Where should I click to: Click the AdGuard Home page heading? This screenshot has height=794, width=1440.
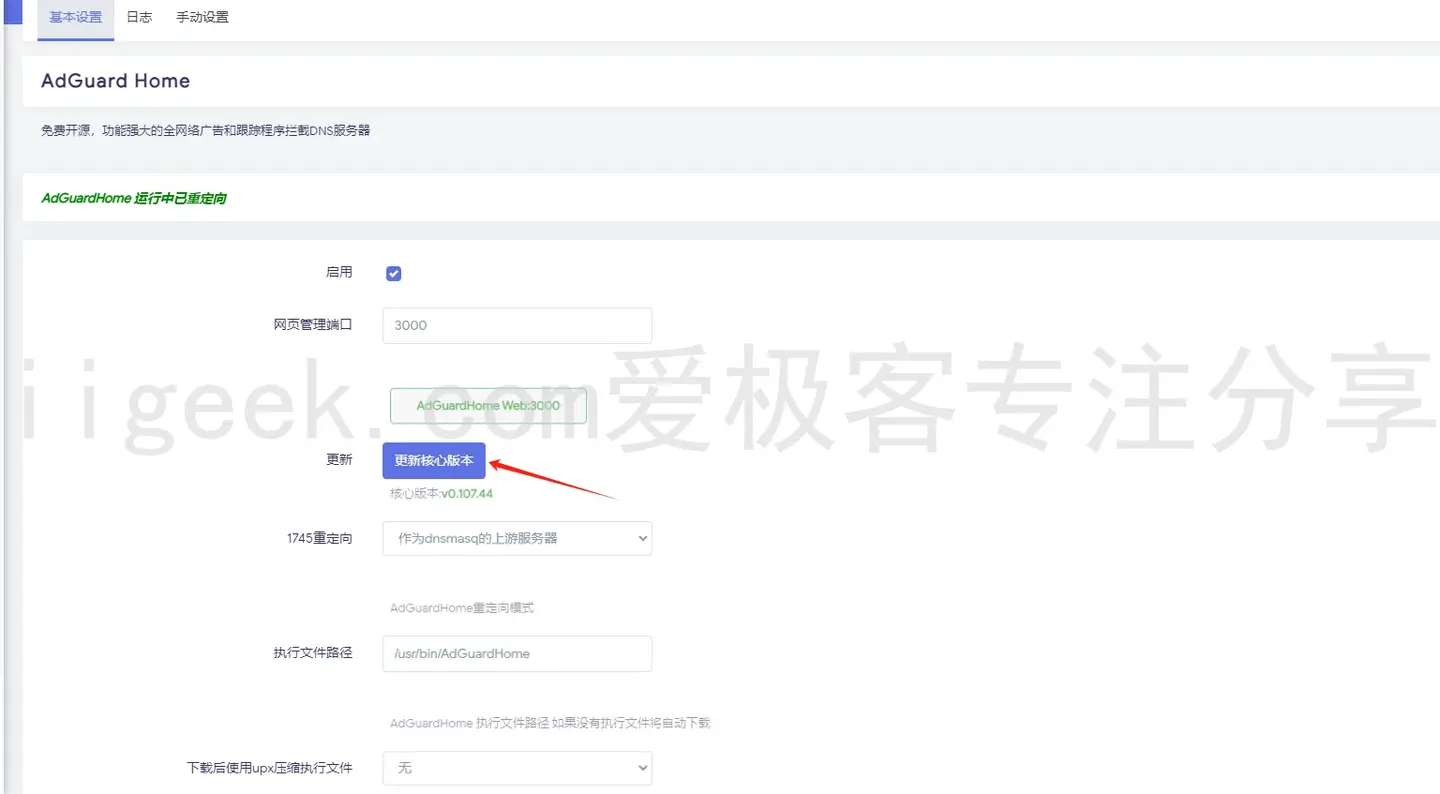point(114,80)
